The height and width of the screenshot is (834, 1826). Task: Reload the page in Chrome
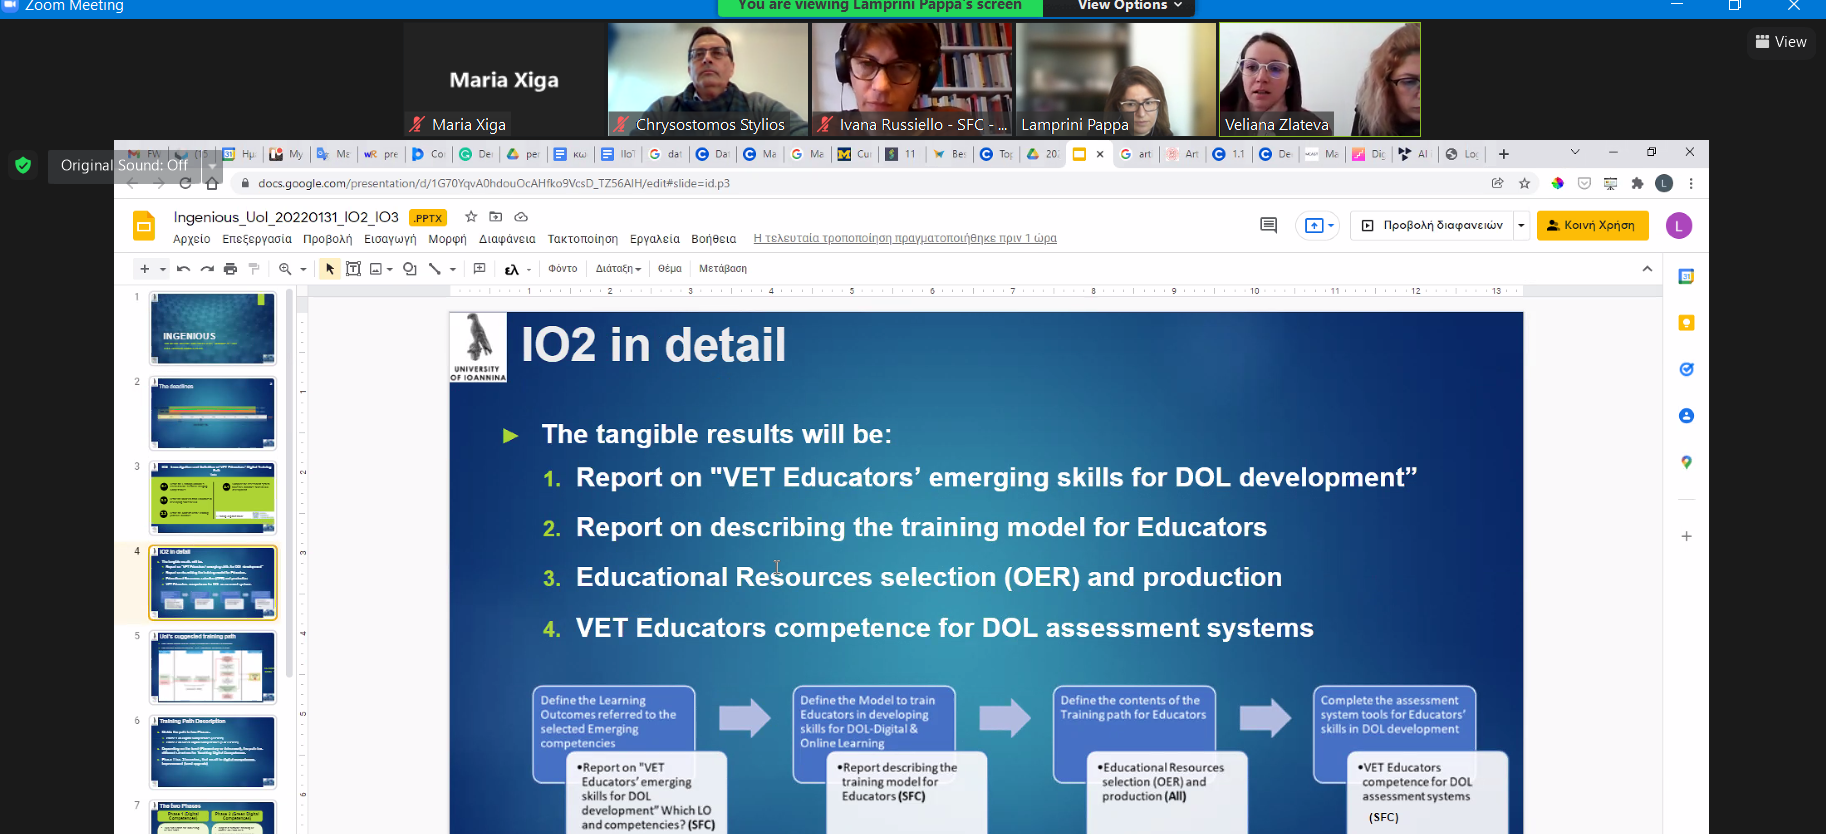click(x=185, y=183)
